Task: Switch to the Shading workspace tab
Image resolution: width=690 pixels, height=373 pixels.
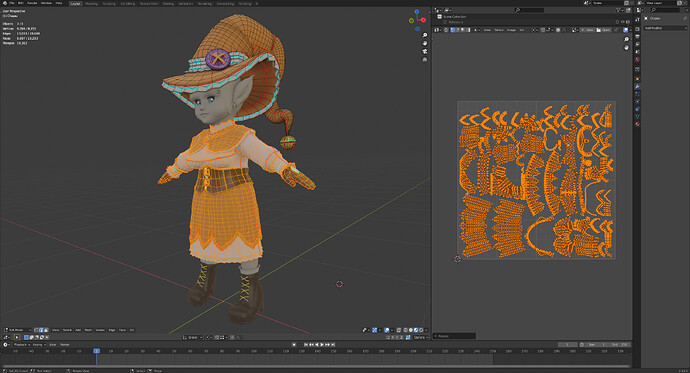Action: coord(168,4)
